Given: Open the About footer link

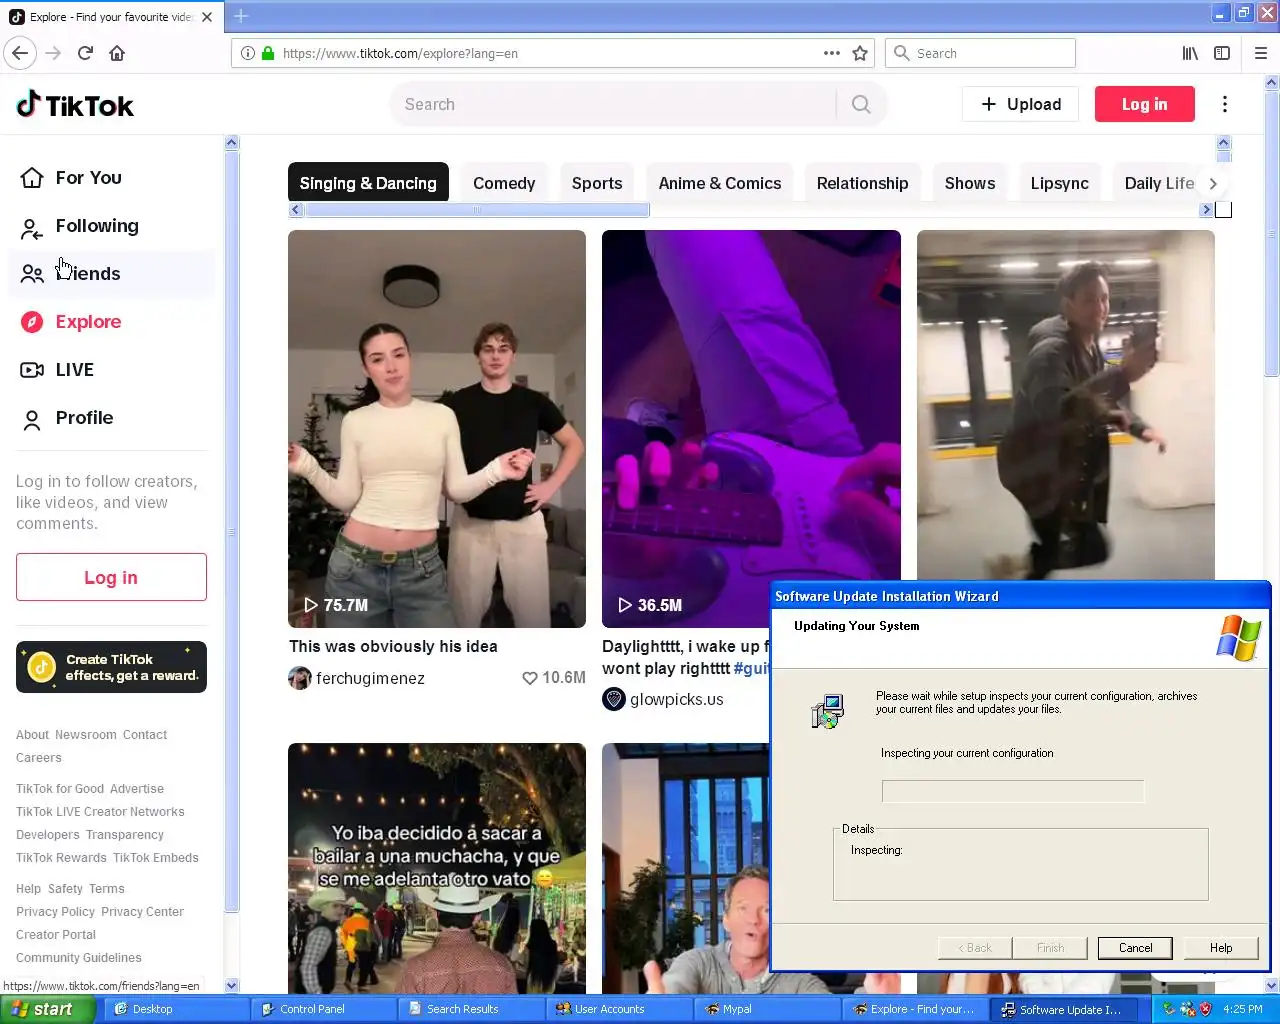Looking at the screenshot, I should [x=32, y=735].
